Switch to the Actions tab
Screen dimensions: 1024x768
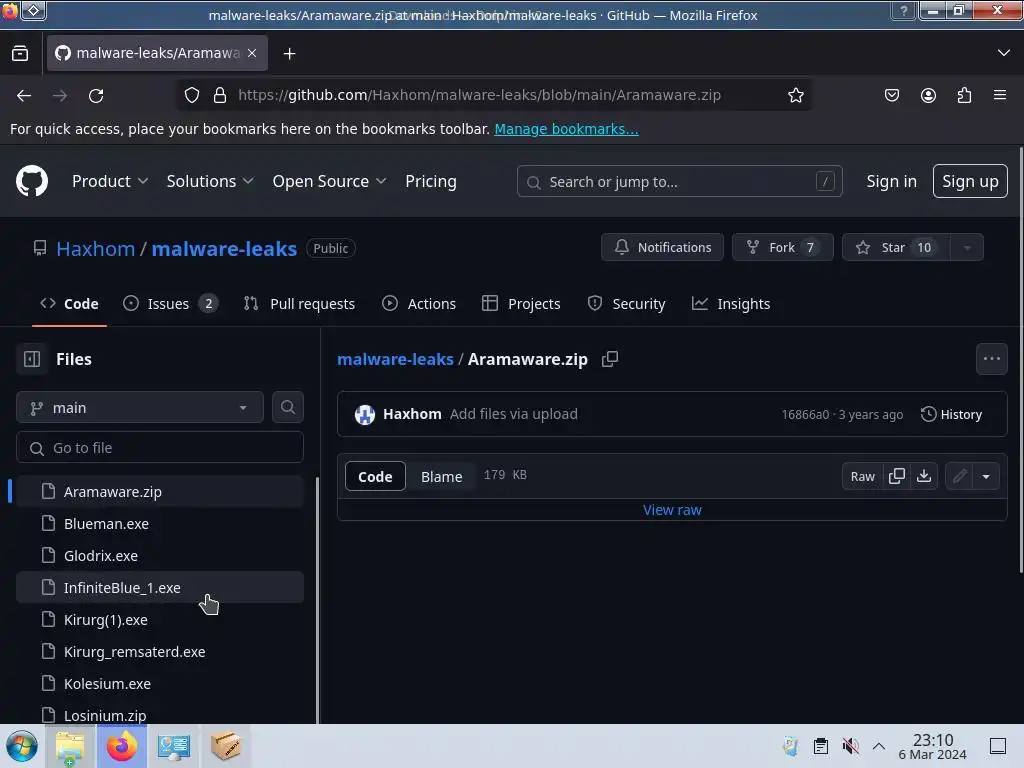coord(419,304)
